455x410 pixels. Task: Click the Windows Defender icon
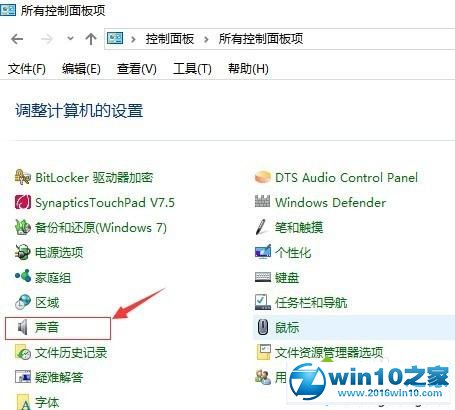coord(262,202)
